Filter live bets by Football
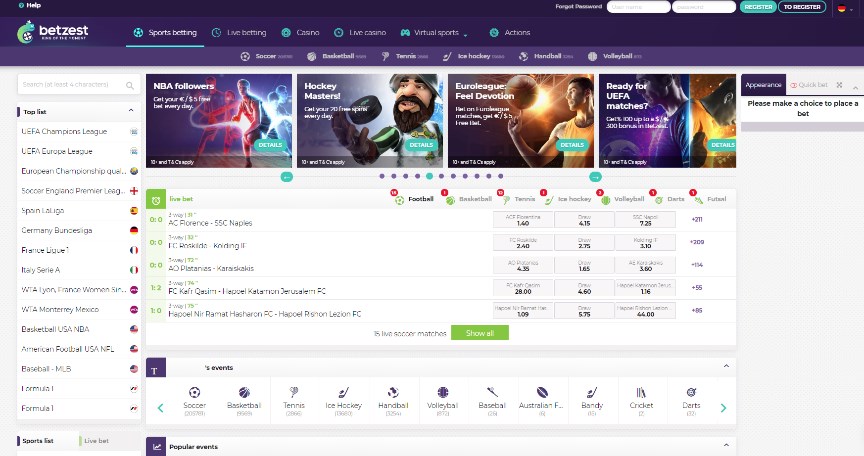Screen dimensions: 864x456 click(414, 199)
